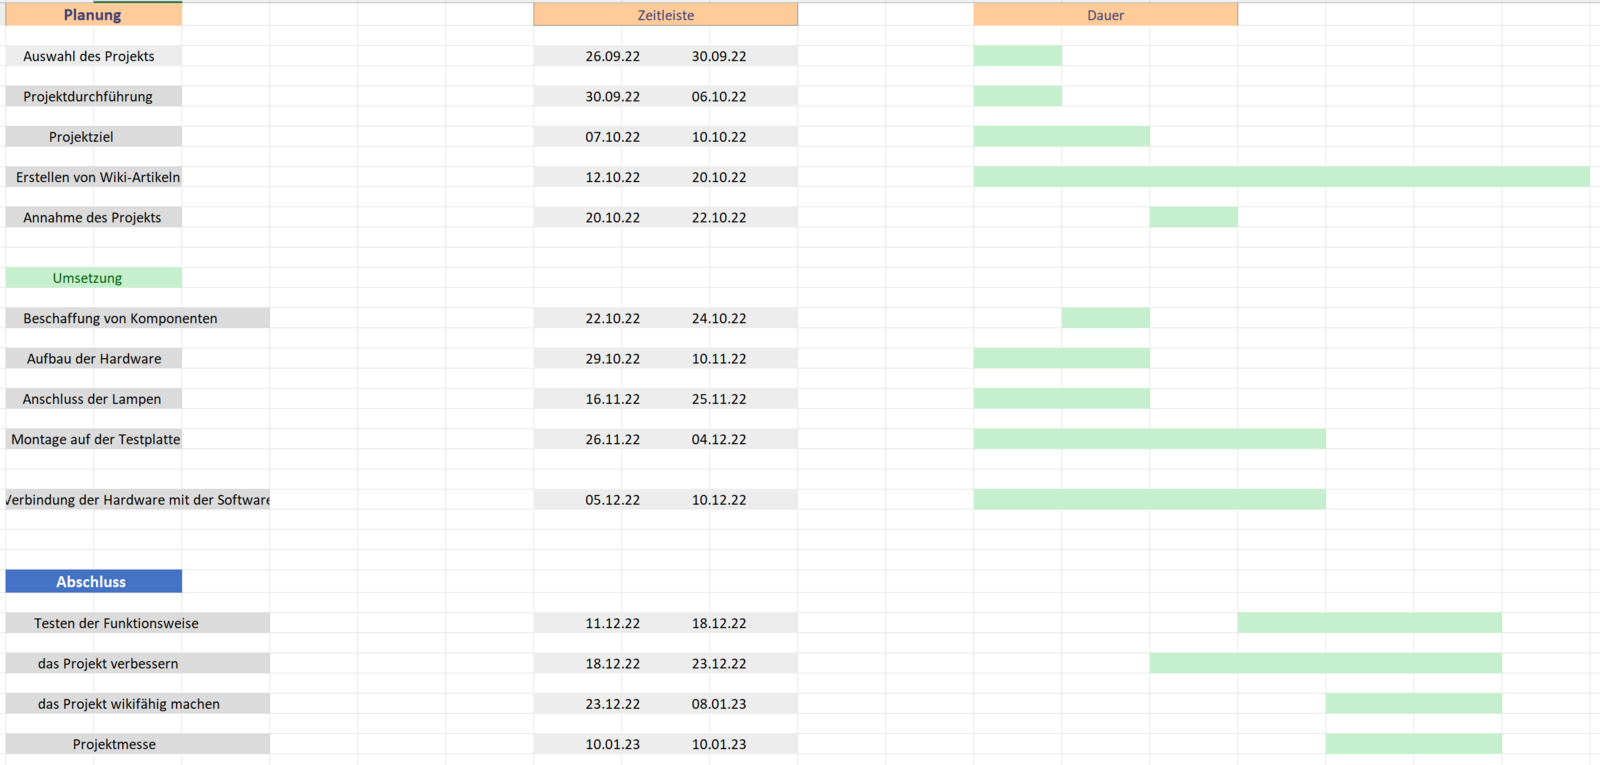This screenshot has width=1600, height=765.
Task: Select the Beschaffung von Komponenten cell
Action: tap(120, 318)
